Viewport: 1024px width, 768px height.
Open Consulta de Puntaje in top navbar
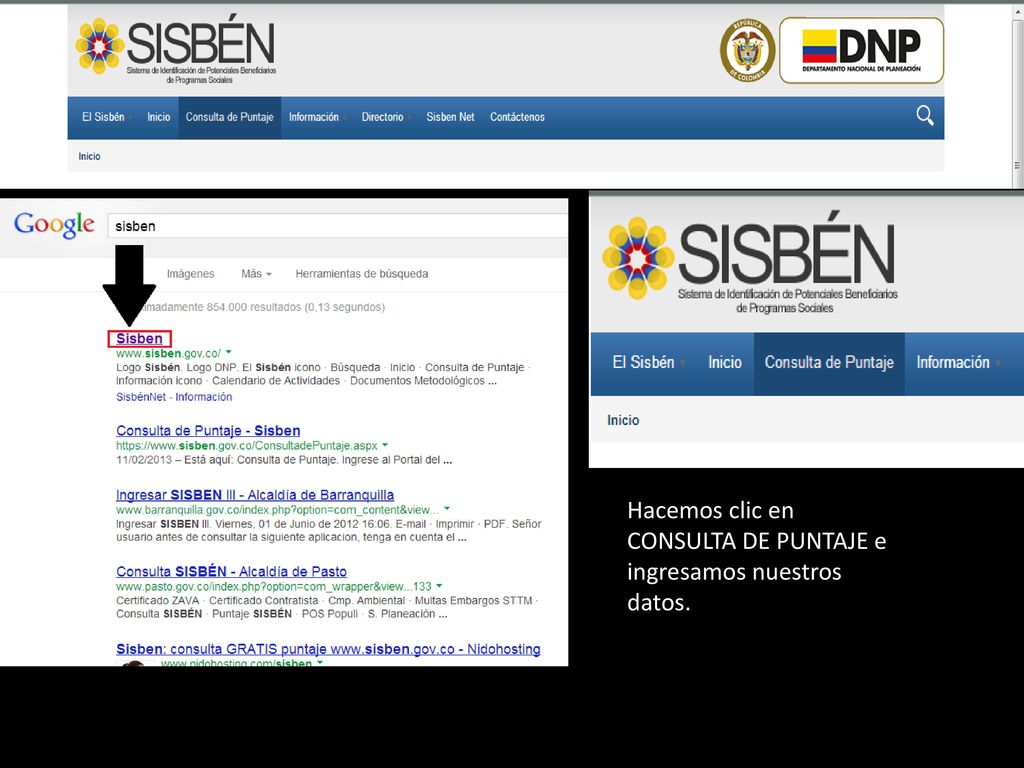pyautogui.click(x=229, y=117)
